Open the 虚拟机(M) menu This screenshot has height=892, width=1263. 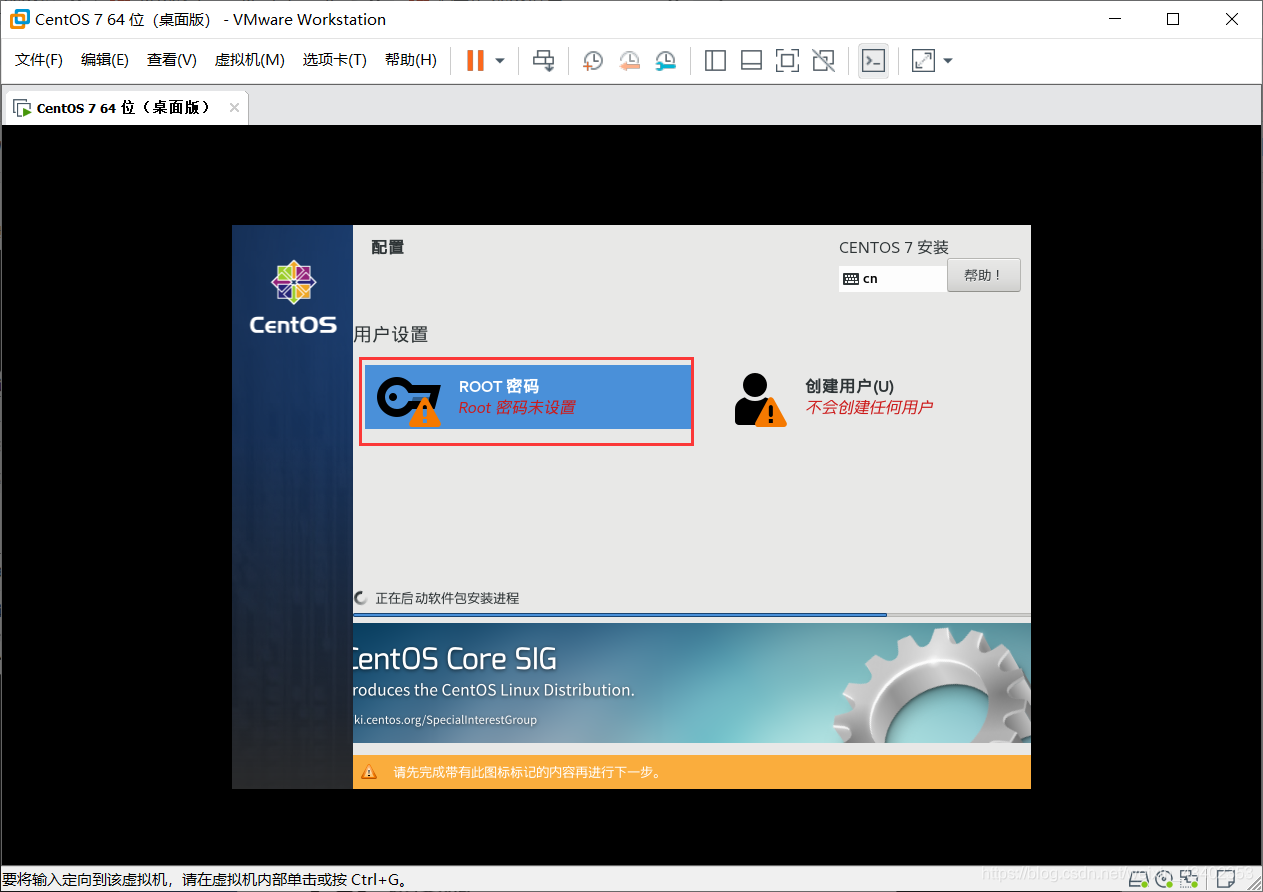coord(250,60)
